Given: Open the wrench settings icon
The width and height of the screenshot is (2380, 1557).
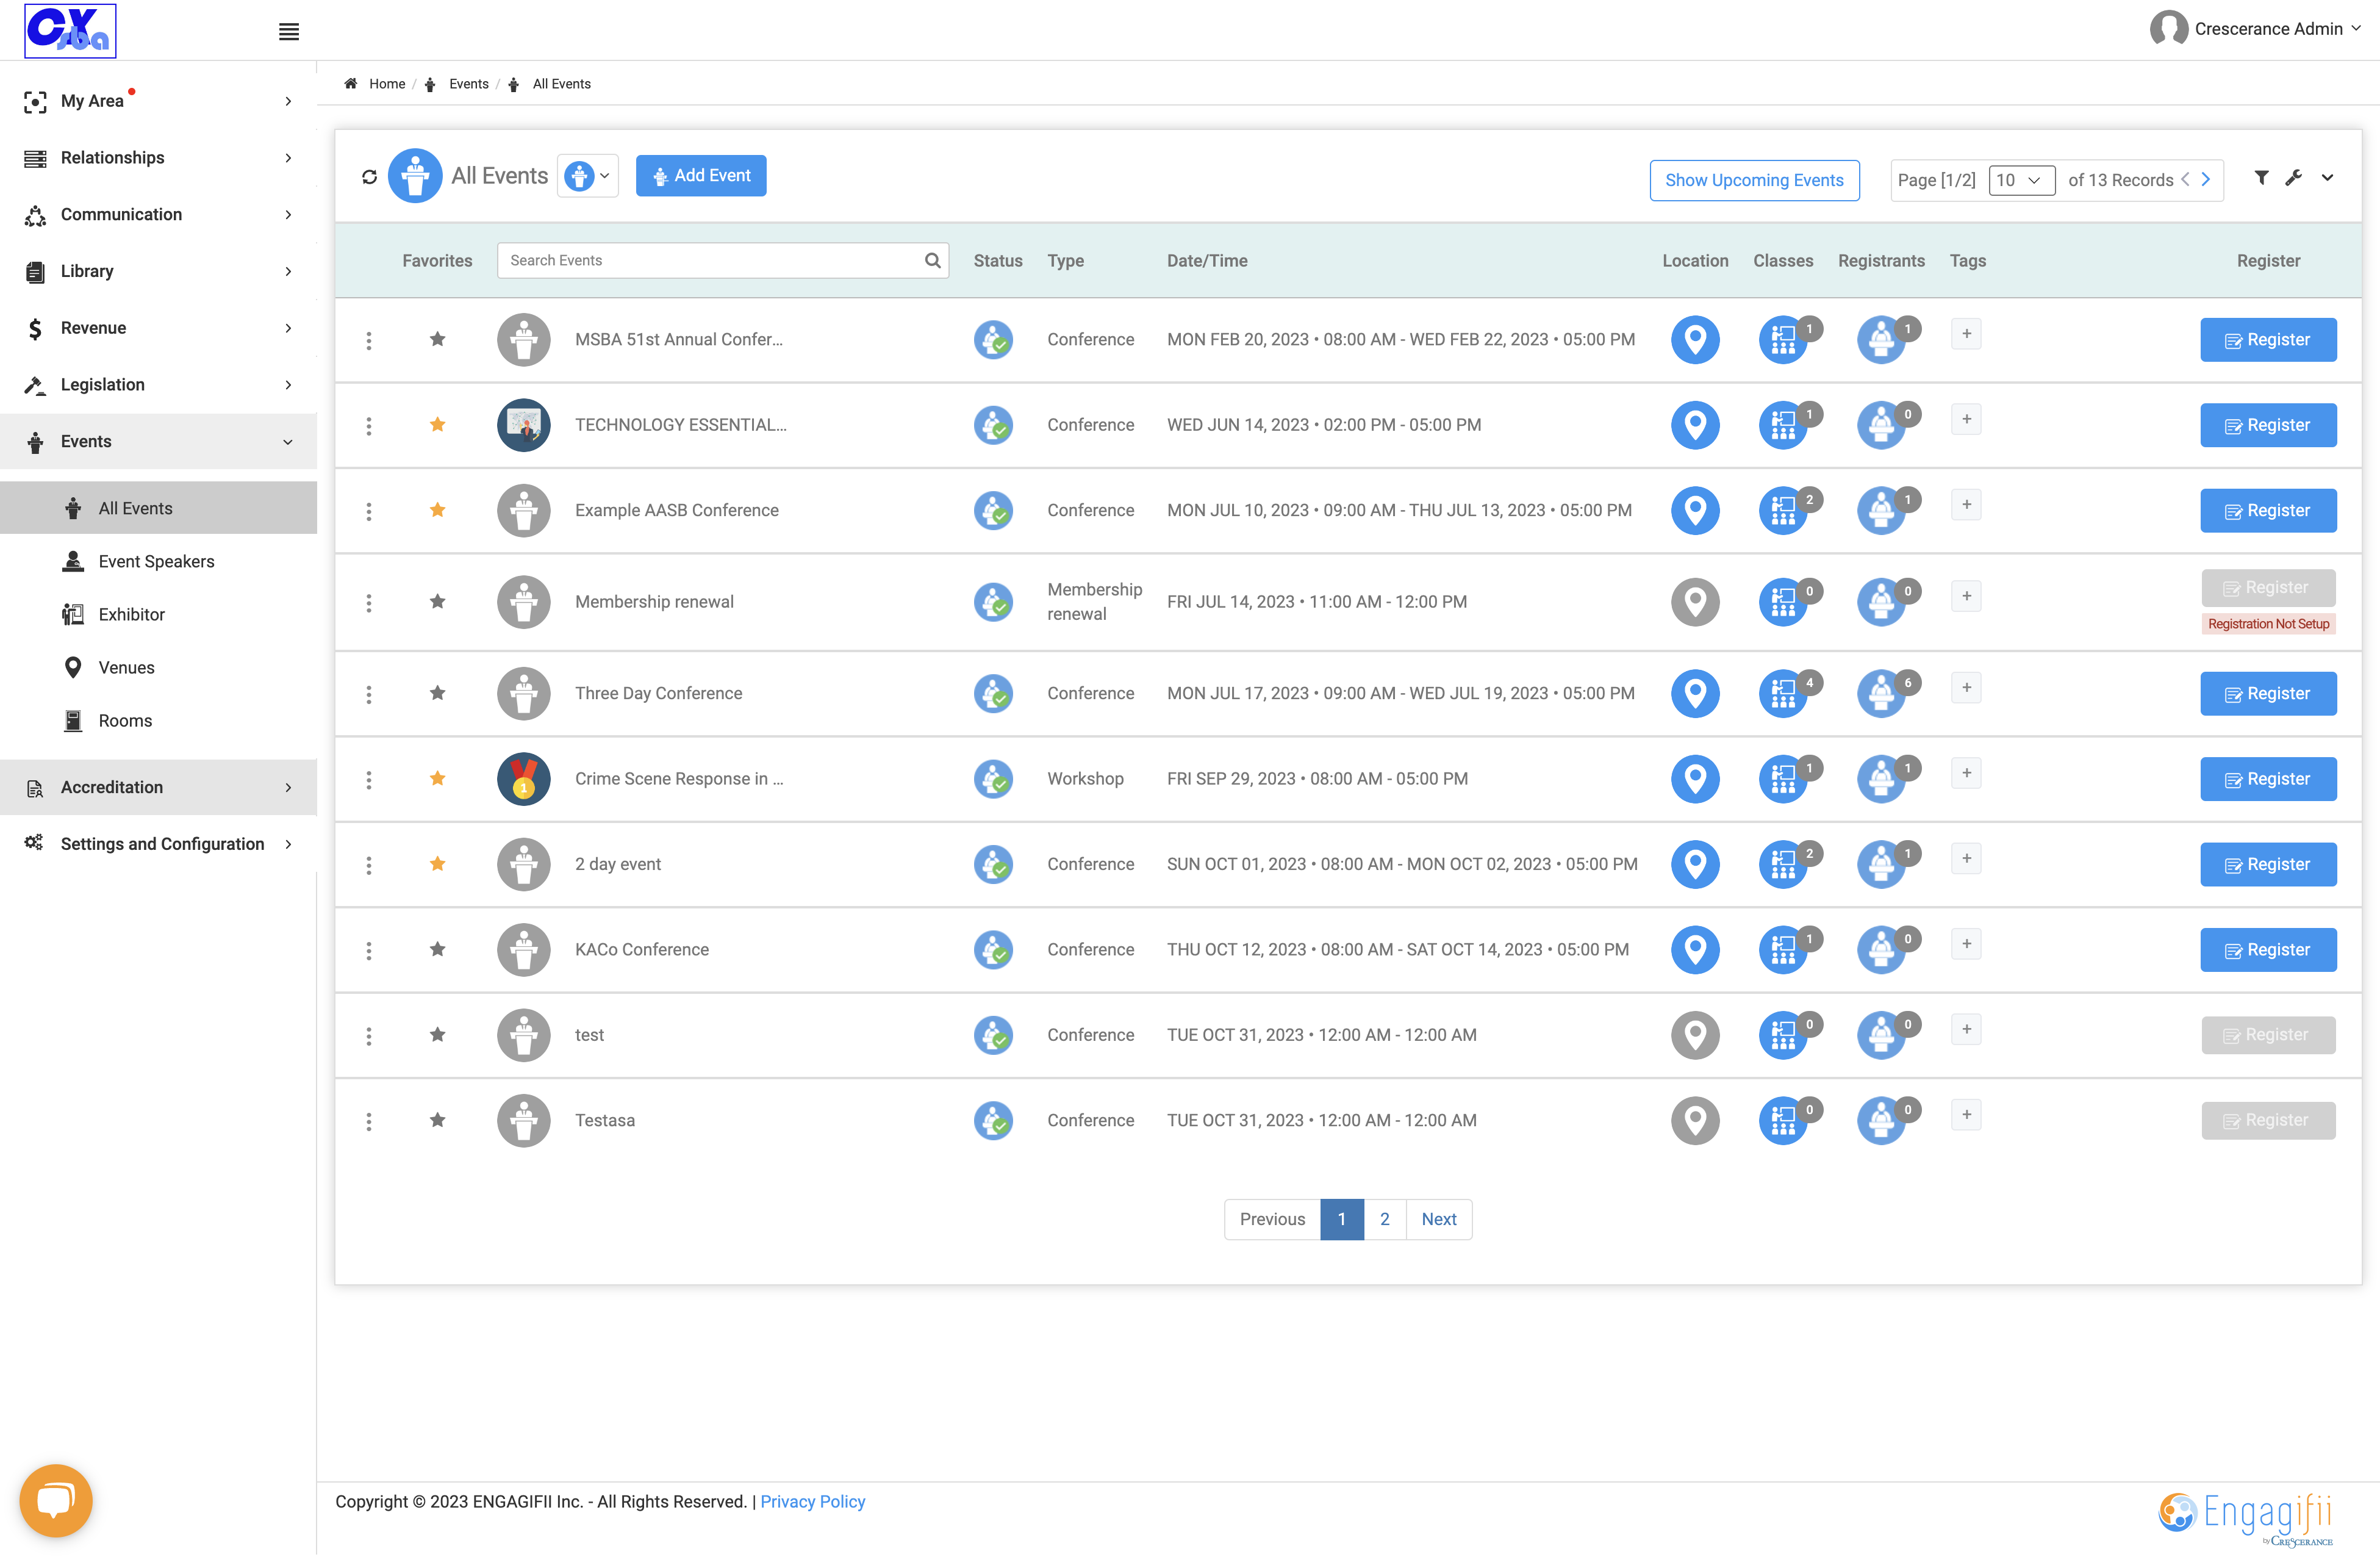Looking at the screenshot, I should coord(2294,177).
